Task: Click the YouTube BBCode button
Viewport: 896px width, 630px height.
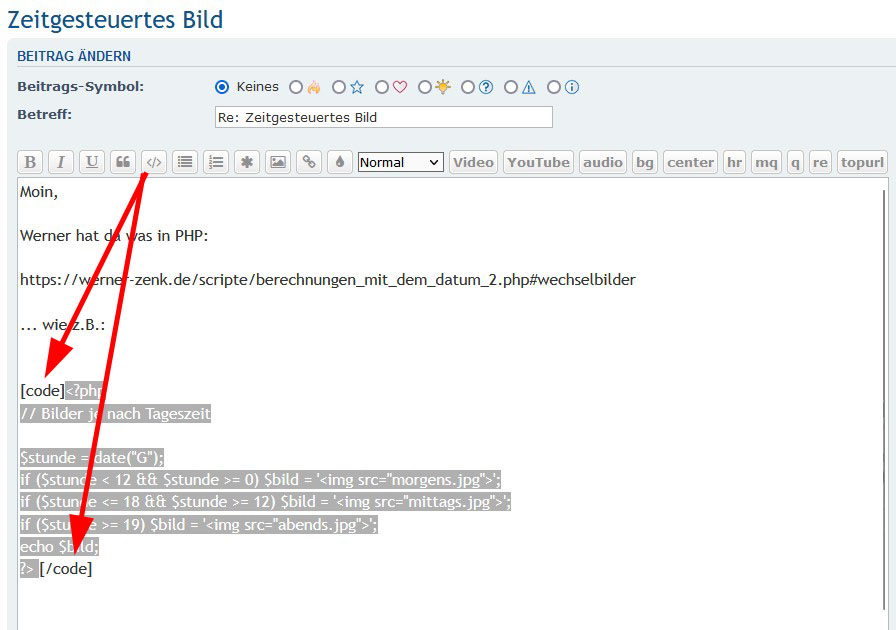Action: [538, 162]
